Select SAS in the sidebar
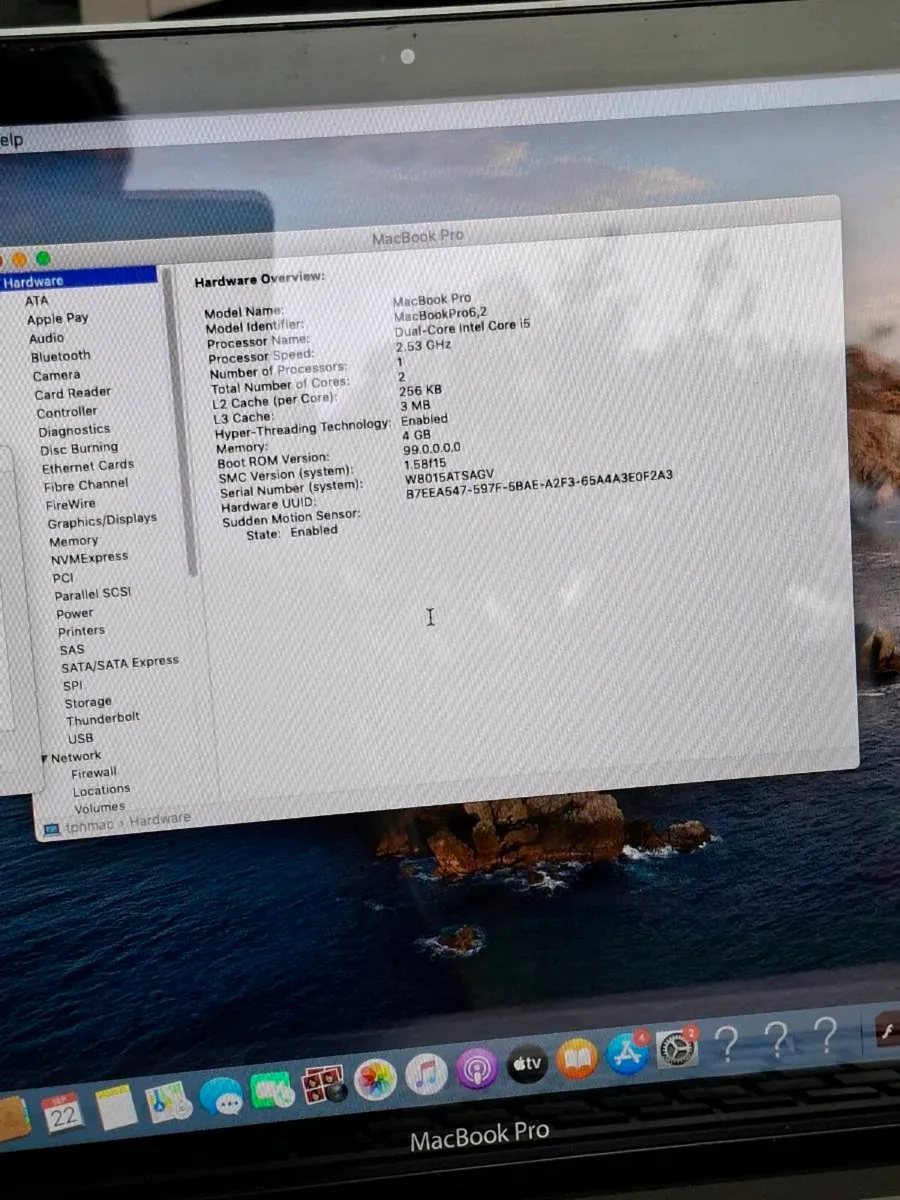This screenshot has width=900, height=1200. pos(72,649)
